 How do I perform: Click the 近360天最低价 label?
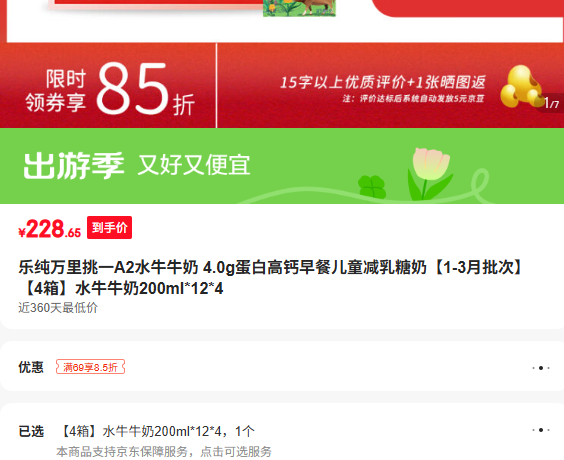58,308
